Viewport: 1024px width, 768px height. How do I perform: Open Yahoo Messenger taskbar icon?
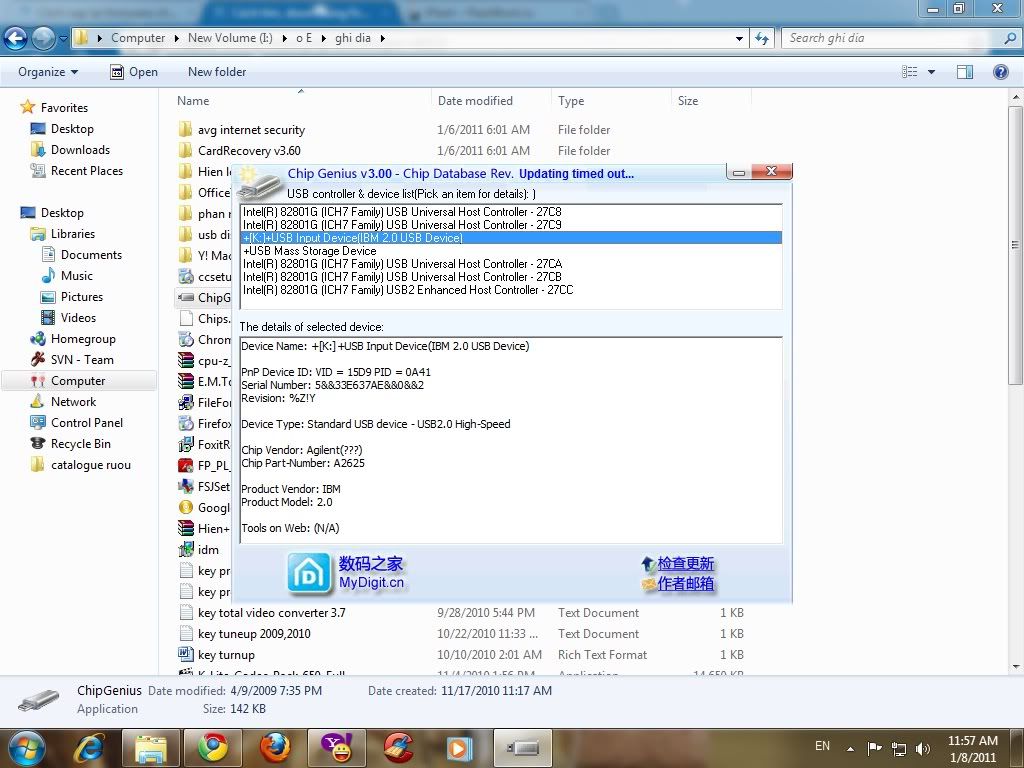(x=337, y=748)
